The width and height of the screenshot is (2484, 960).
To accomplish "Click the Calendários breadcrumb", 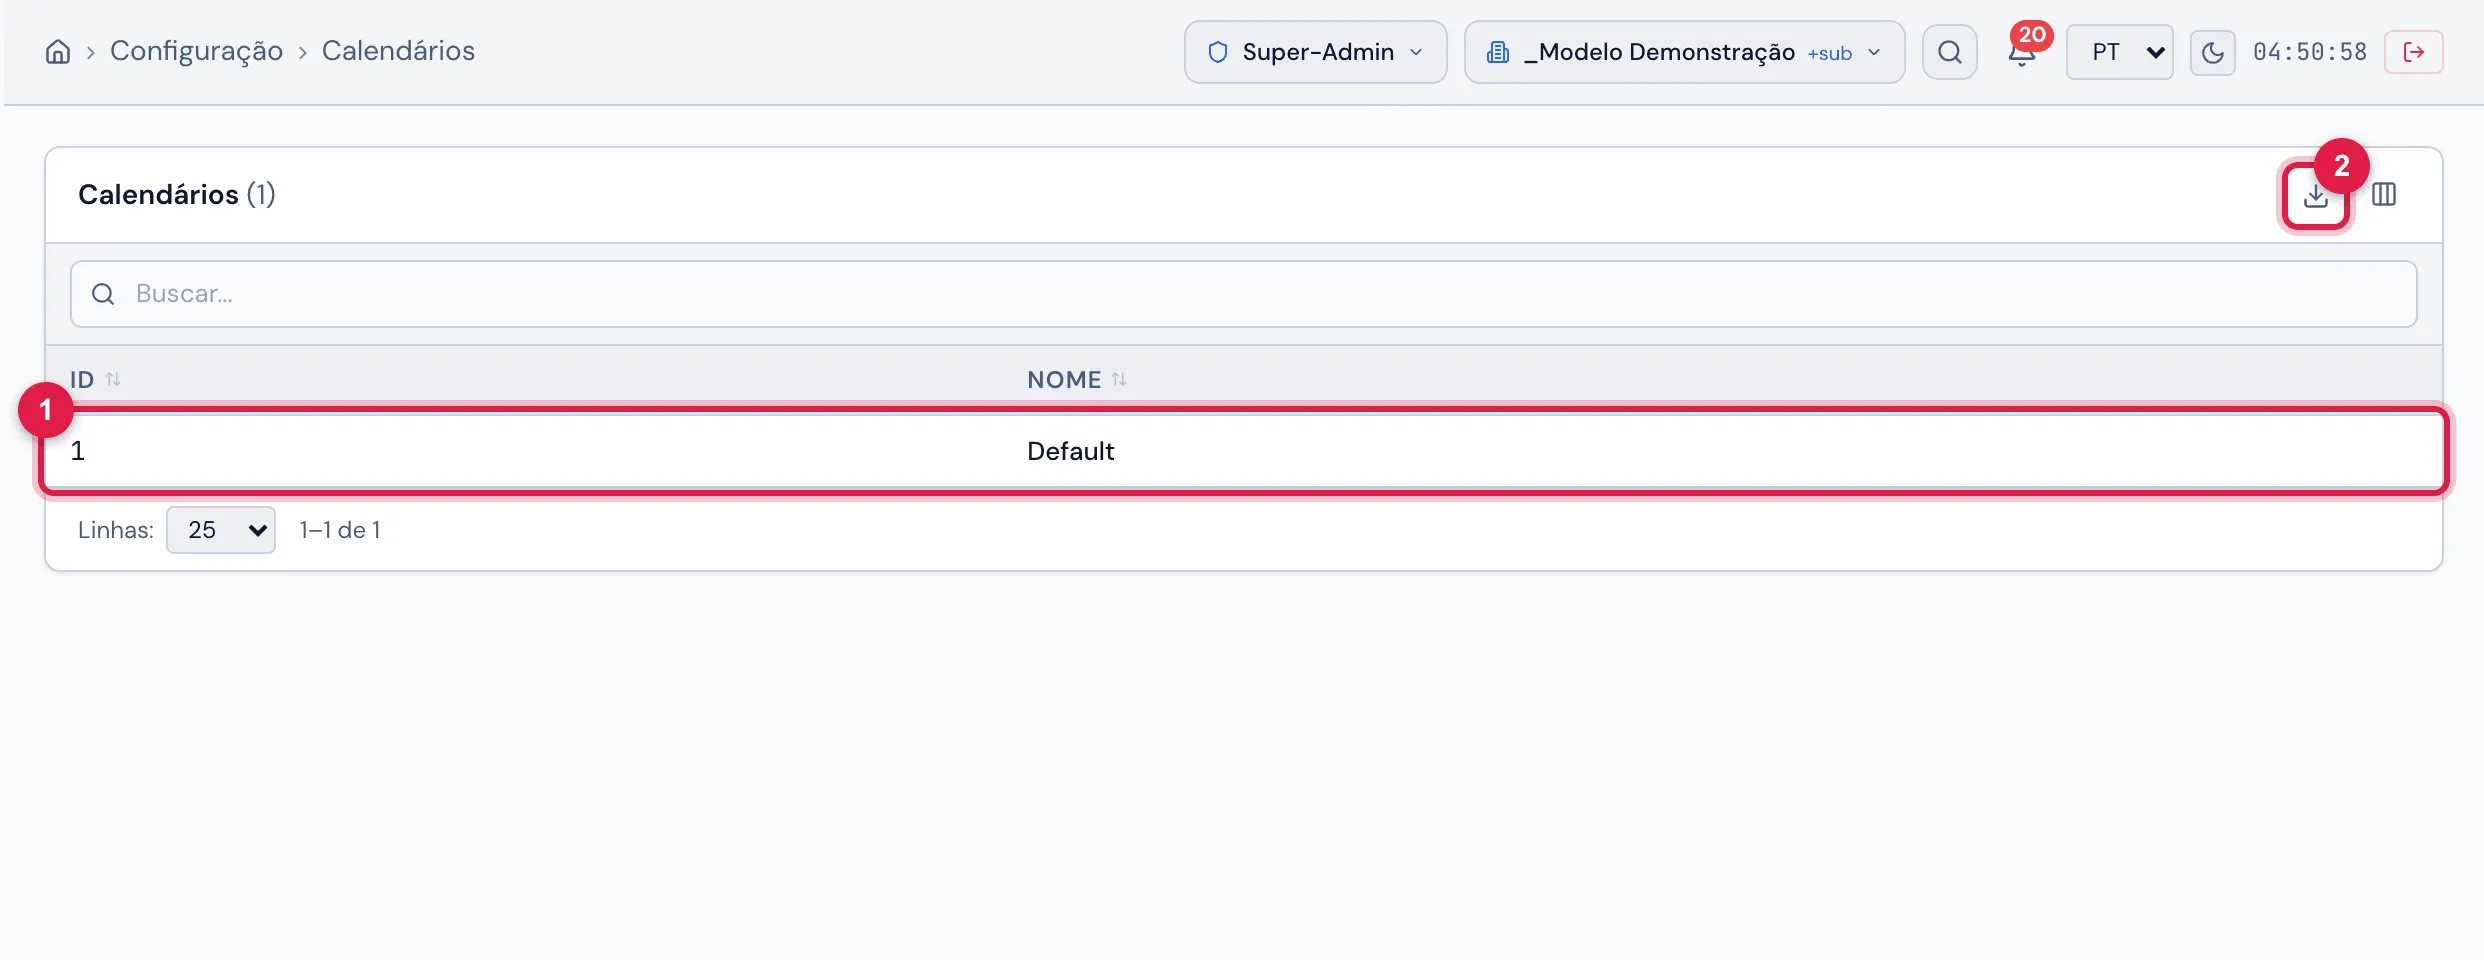I will [x=398, y=51].
